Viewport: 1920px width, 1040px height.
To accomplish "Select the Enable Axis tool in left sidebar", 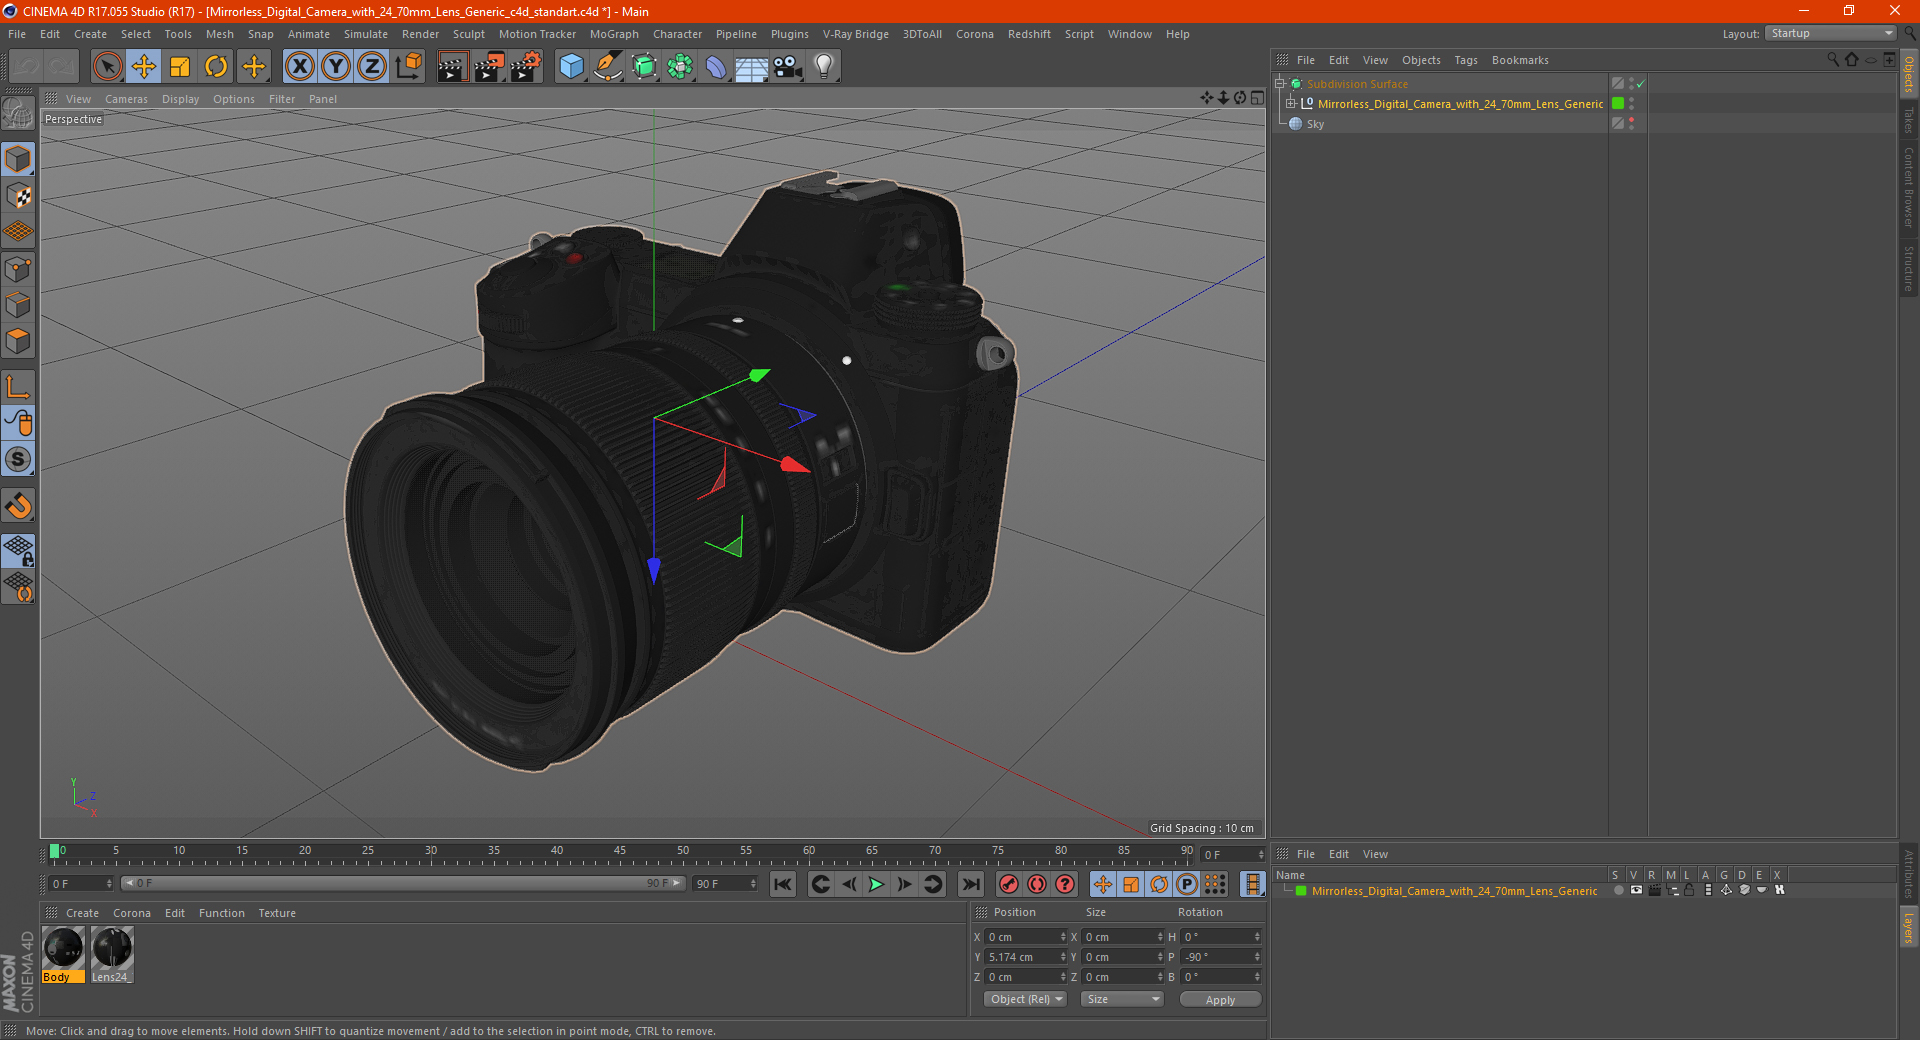I will click(19, 387).
